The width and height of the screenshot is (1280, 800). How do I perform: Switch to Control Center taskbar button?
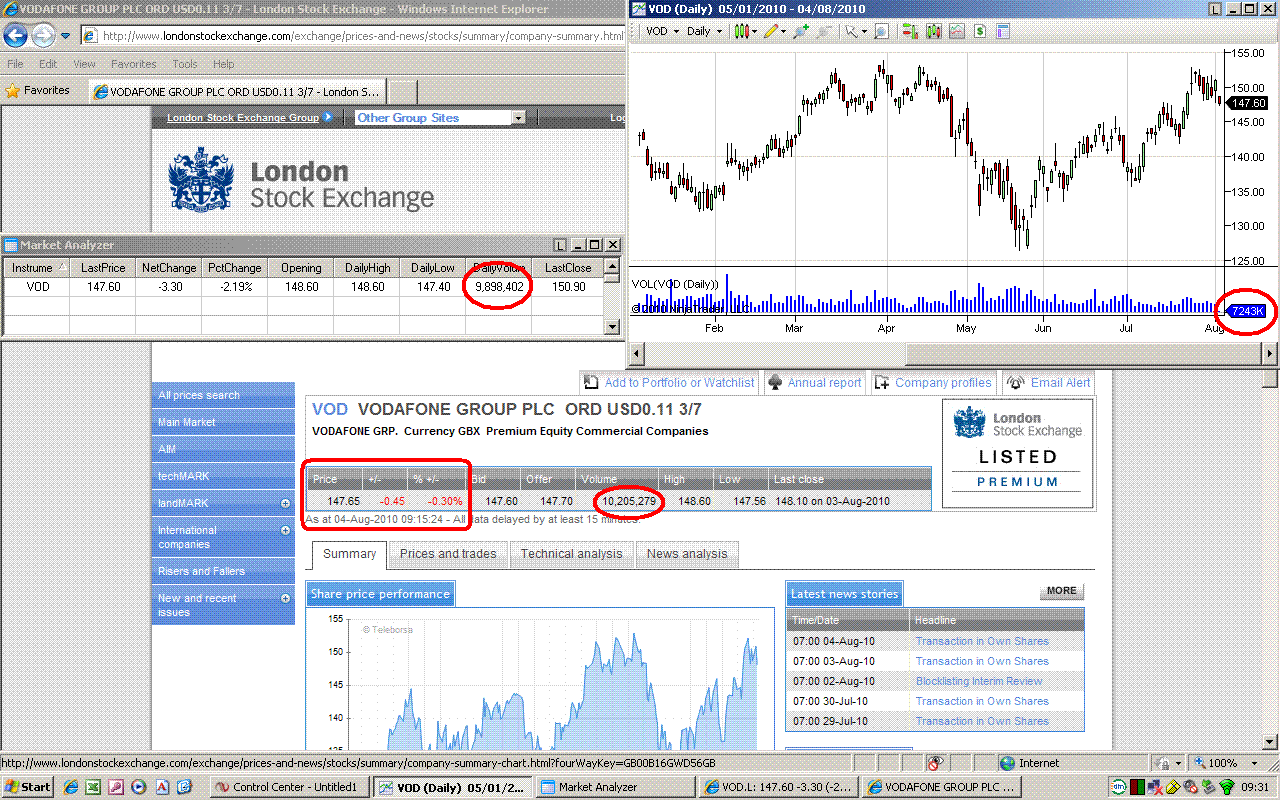[x=291, y=787]
